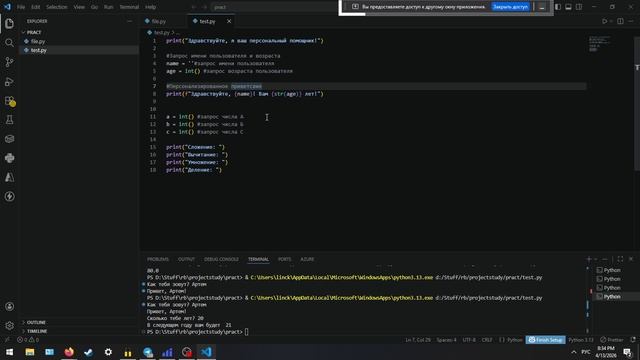Open the Source Control view
The width and height of the screenshot is (640, 360).
point(9,62)
